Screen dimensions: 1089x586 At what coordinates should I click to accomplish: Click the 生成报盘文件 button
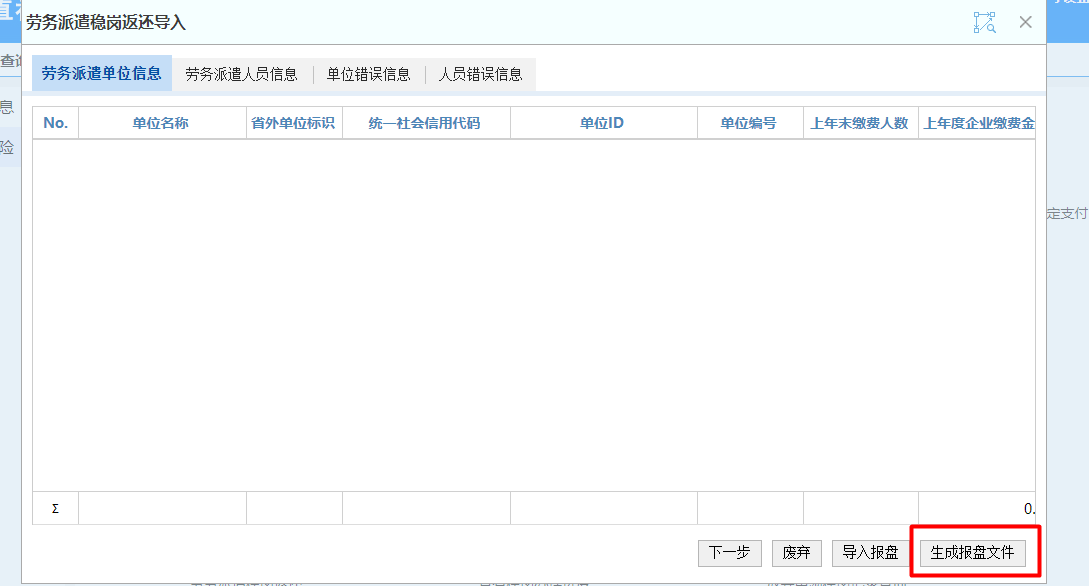tap(972, 553)
